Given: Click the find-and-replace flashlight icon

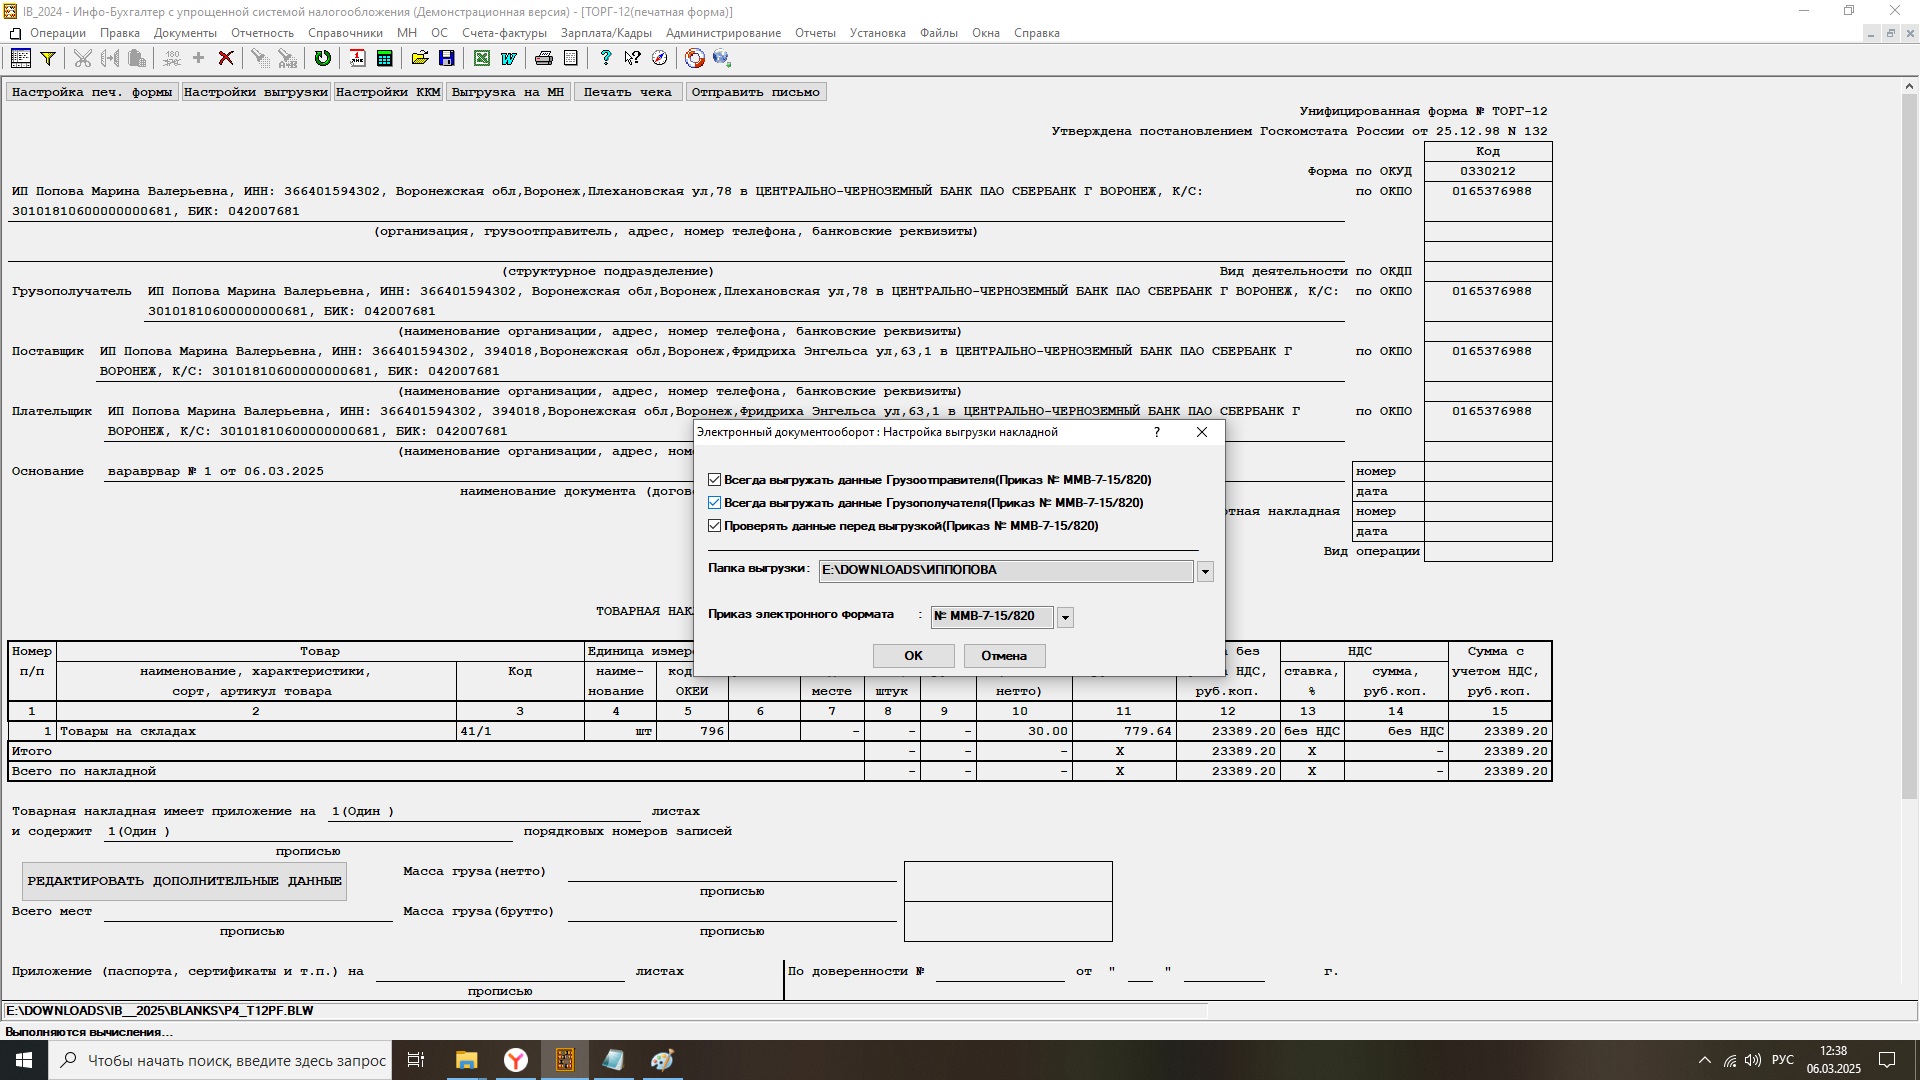Looking at the screenshot, I should point(287,59).
